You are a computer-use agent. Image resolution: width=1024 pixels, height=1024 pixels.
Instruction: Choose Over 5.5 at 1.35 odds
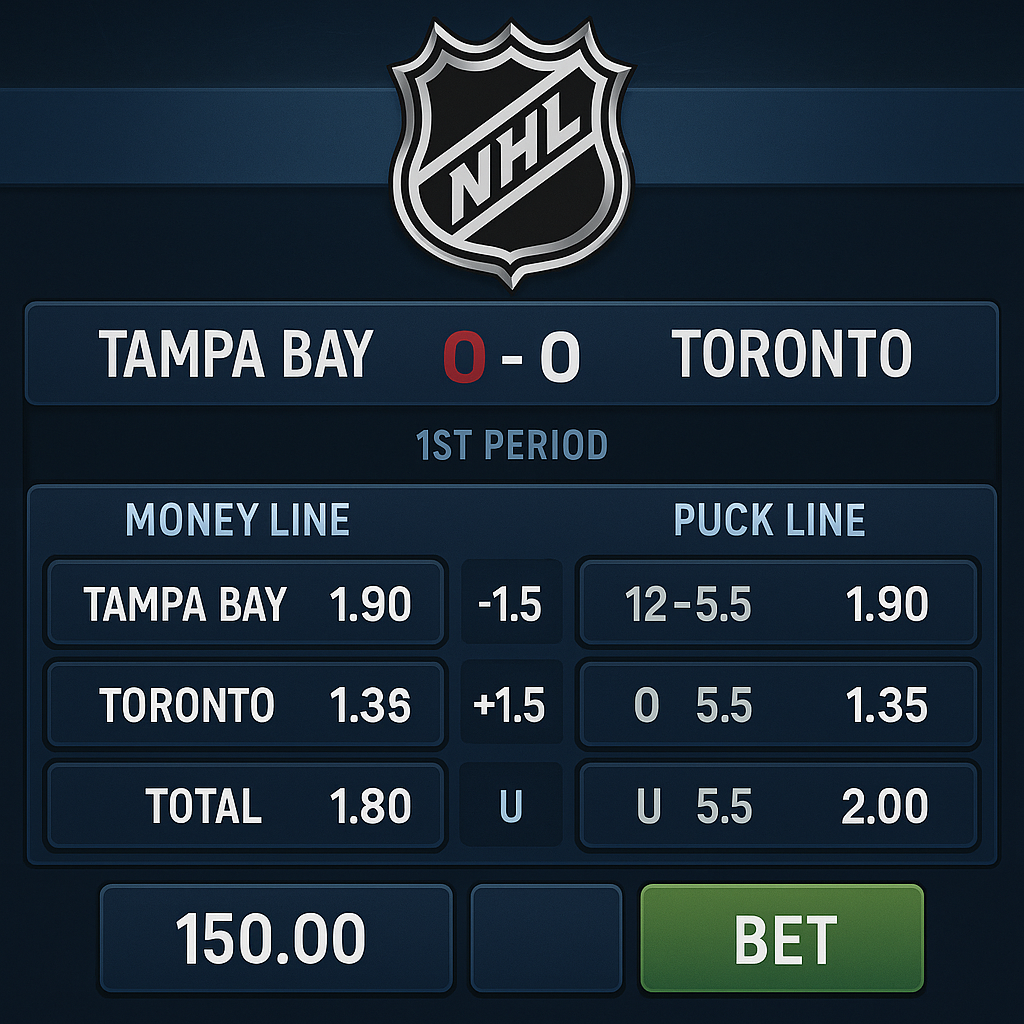coord(779,704)
